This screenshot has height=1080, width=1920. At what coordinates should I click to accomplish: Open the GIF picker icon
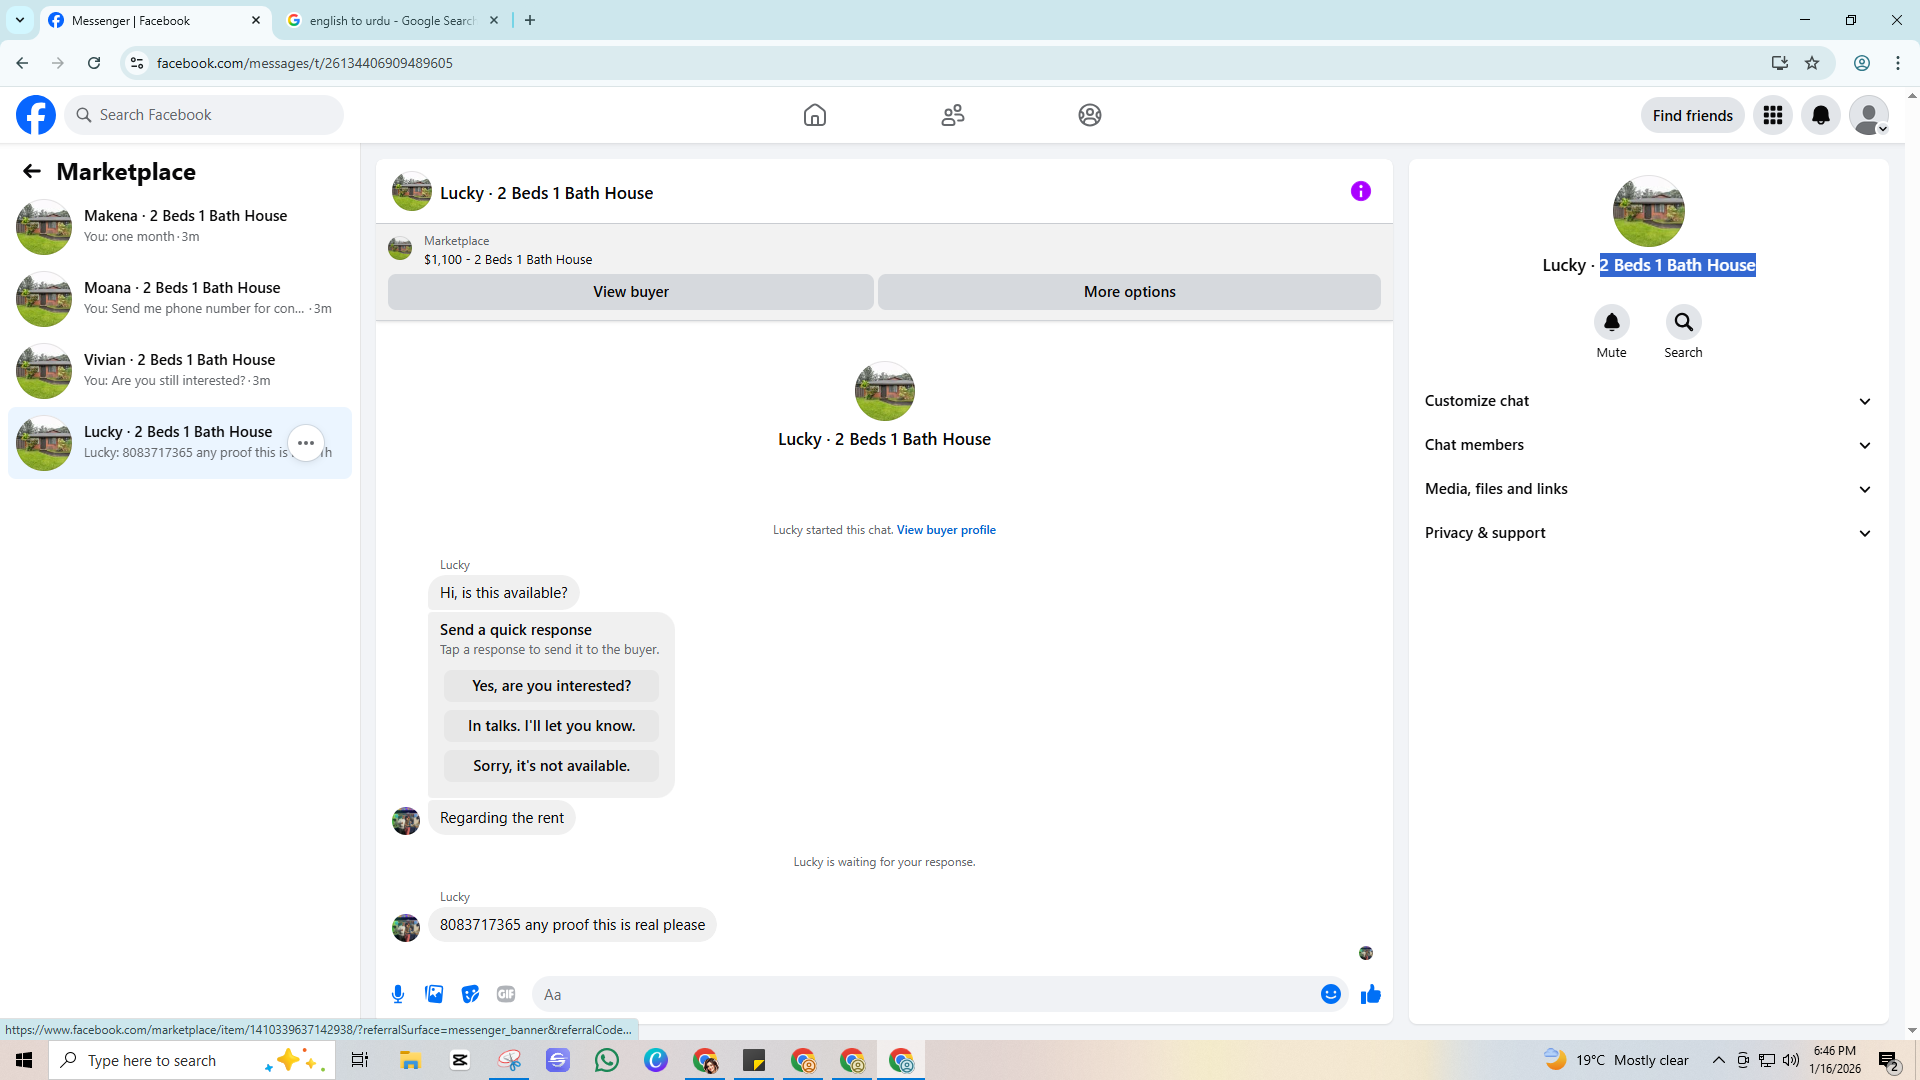click(x=506, y=994)
